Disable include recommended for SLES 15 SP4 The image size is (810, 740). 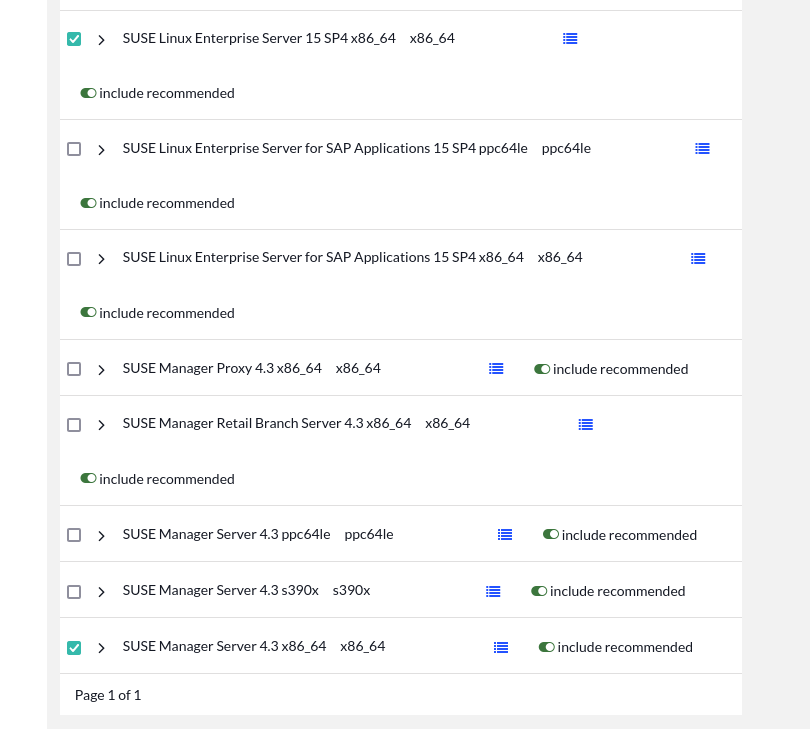[x=88, y=92]
